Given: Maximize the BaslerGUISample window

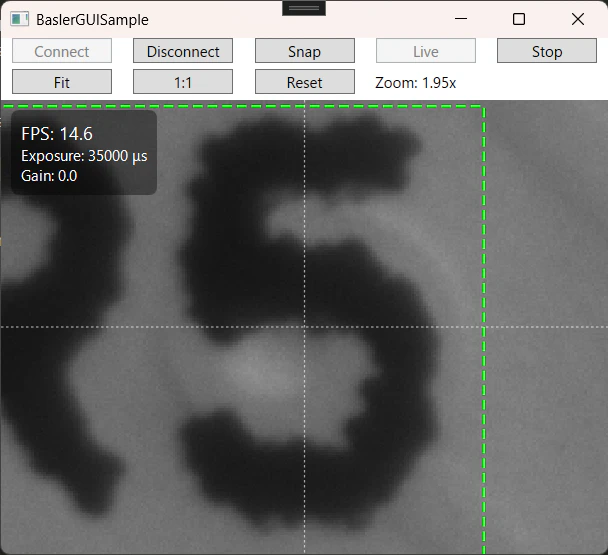Looking at the screenshot, I should (519, 19).
